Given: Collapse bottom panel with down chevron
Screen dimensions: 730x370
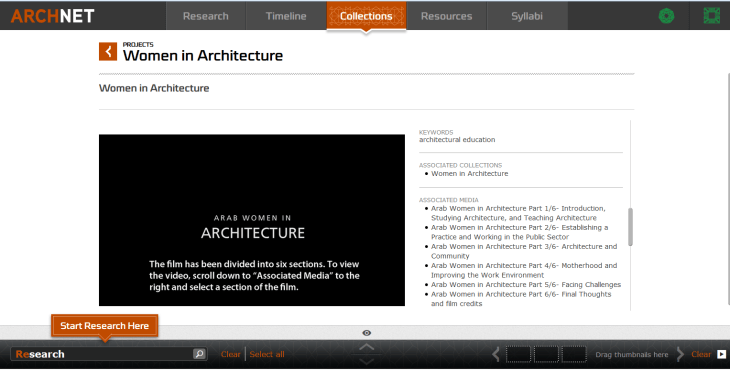Looking at the screenshot, I should [x=366, y=362].
